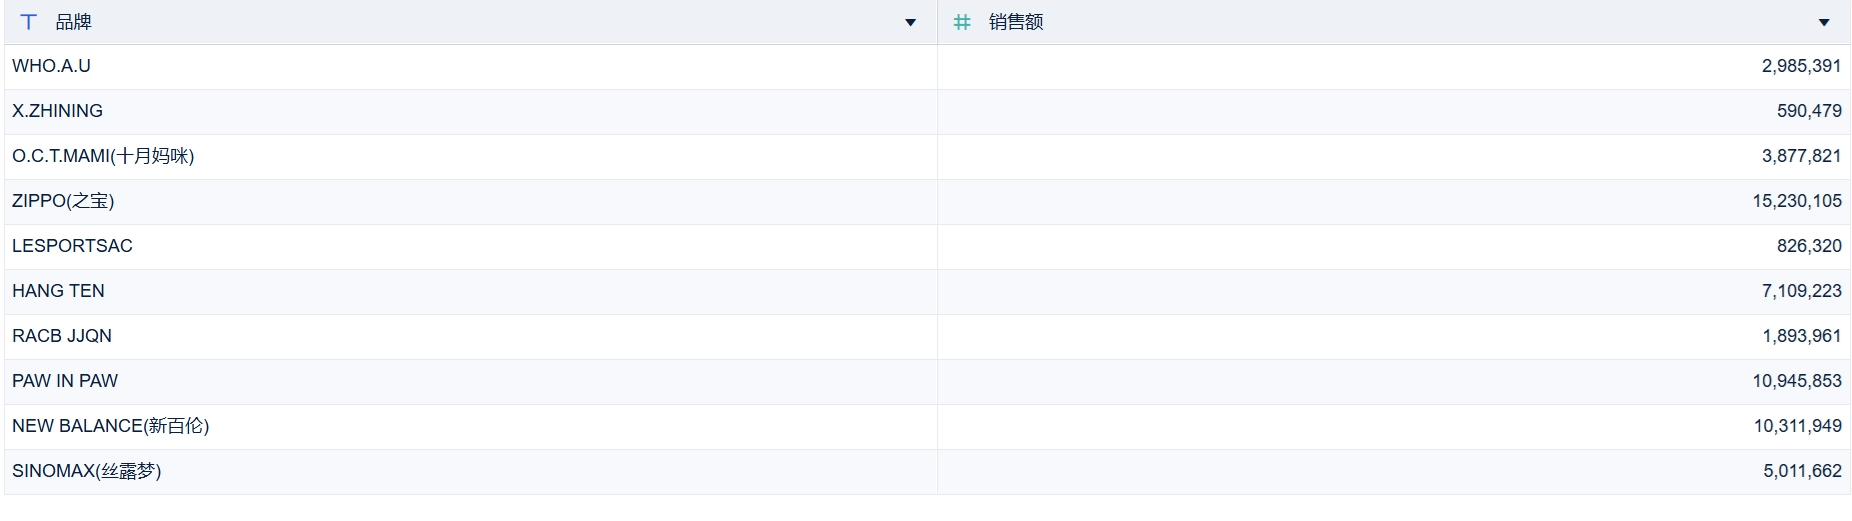The width and height of the screenshot is (1852, 521).
Task: Select the LESPORTSAC brand cell
Action: (x=471, y=247)
